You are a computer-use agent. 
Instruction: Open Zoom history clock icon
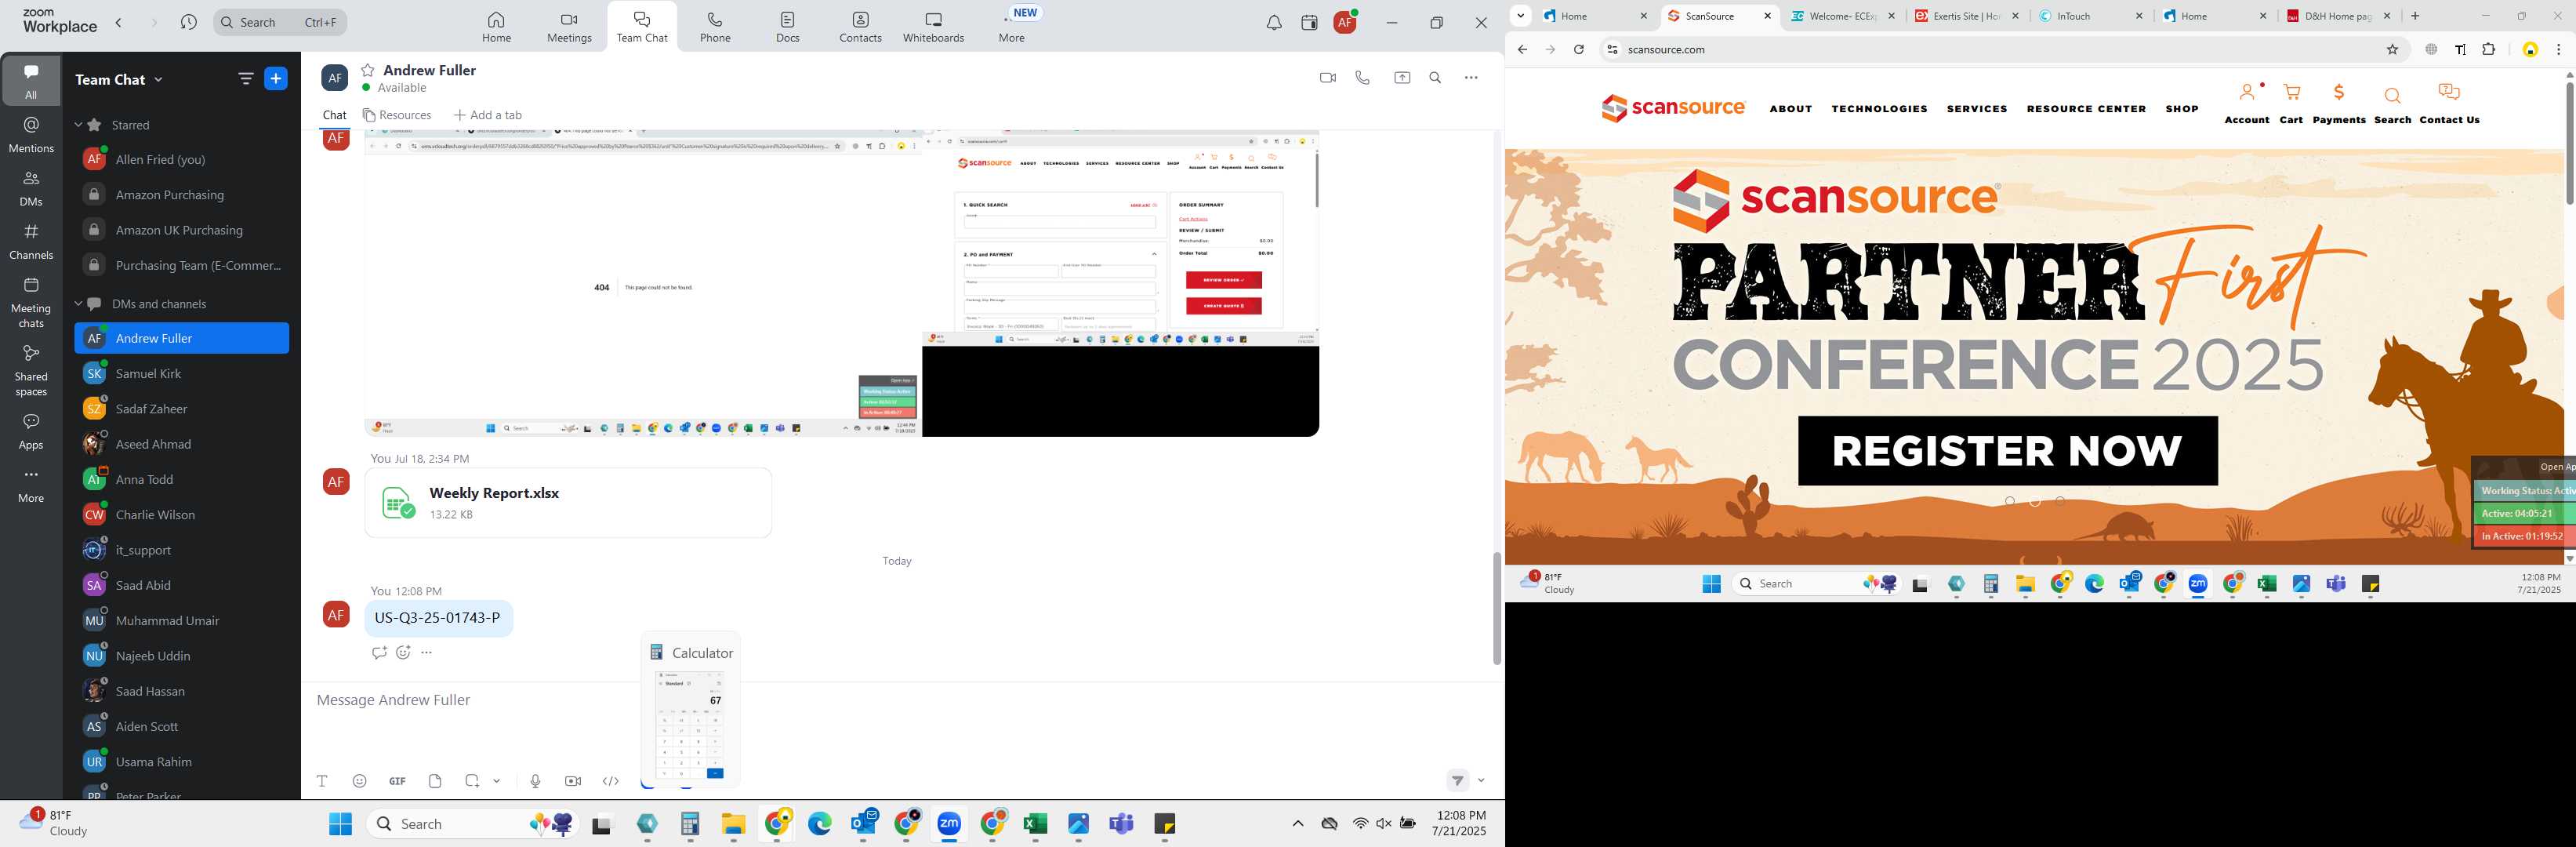pos(188,22)
